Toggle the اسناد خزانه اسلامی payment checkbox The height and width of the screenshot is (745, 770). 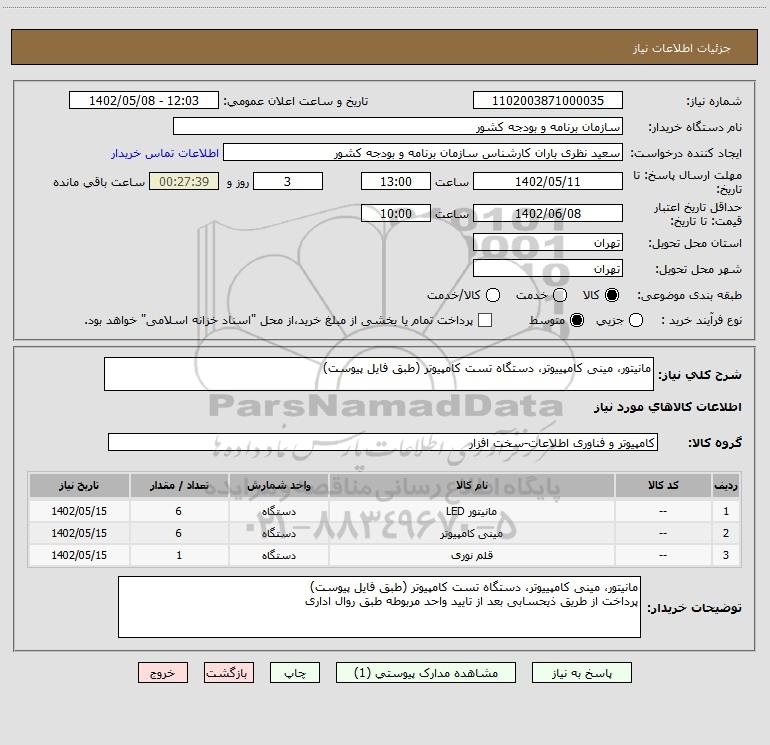tap(485, 320)
